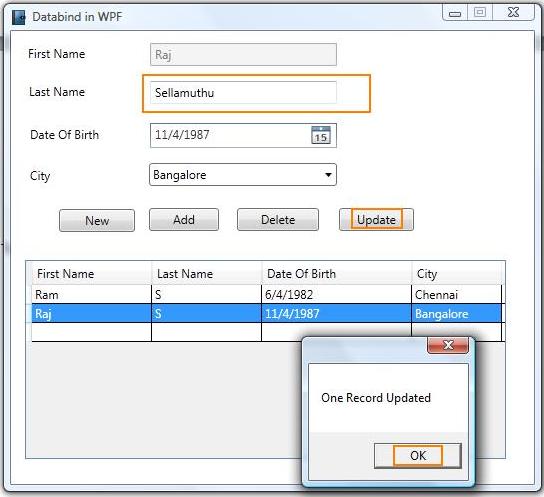Click the Last Name field with Sellamuthu
Image resolution: width=544 pixels, height=497 pixels.
[x=243, y=93]
